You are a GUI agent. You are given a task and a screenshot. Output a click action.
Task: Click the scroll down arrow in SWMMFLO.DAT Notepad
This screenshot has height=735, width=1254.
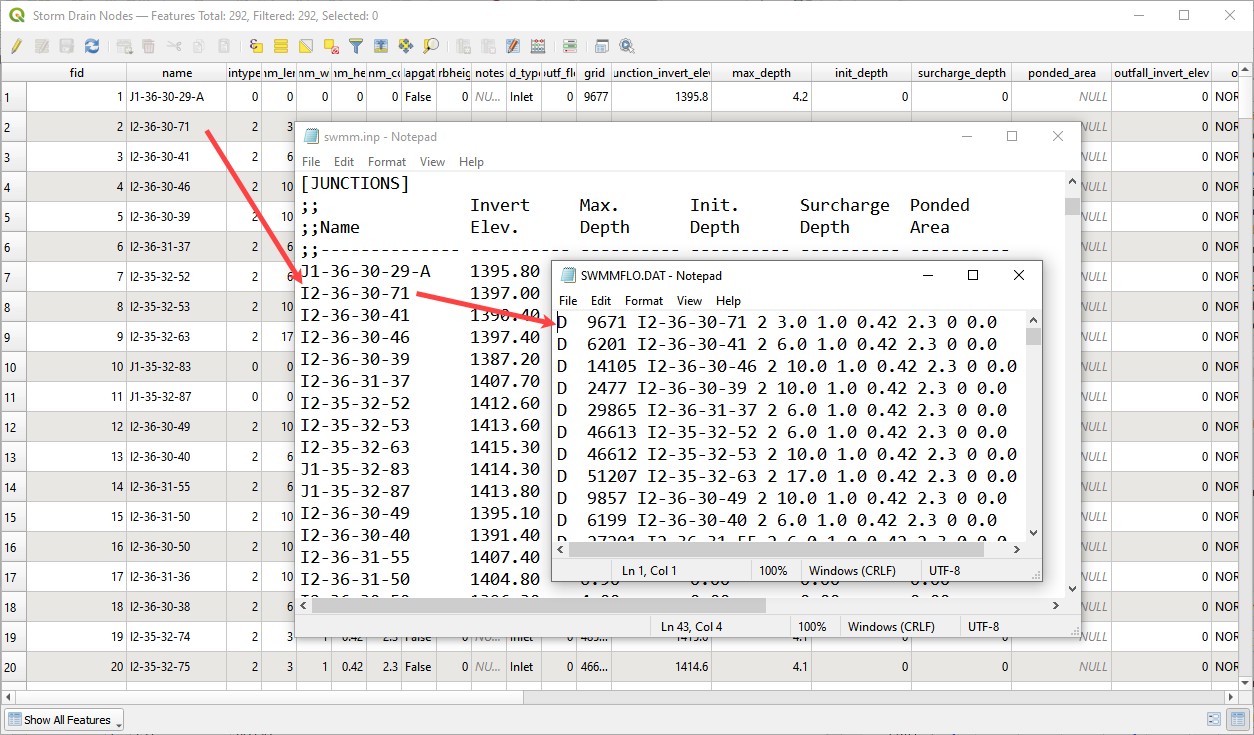click(1034, 533)
